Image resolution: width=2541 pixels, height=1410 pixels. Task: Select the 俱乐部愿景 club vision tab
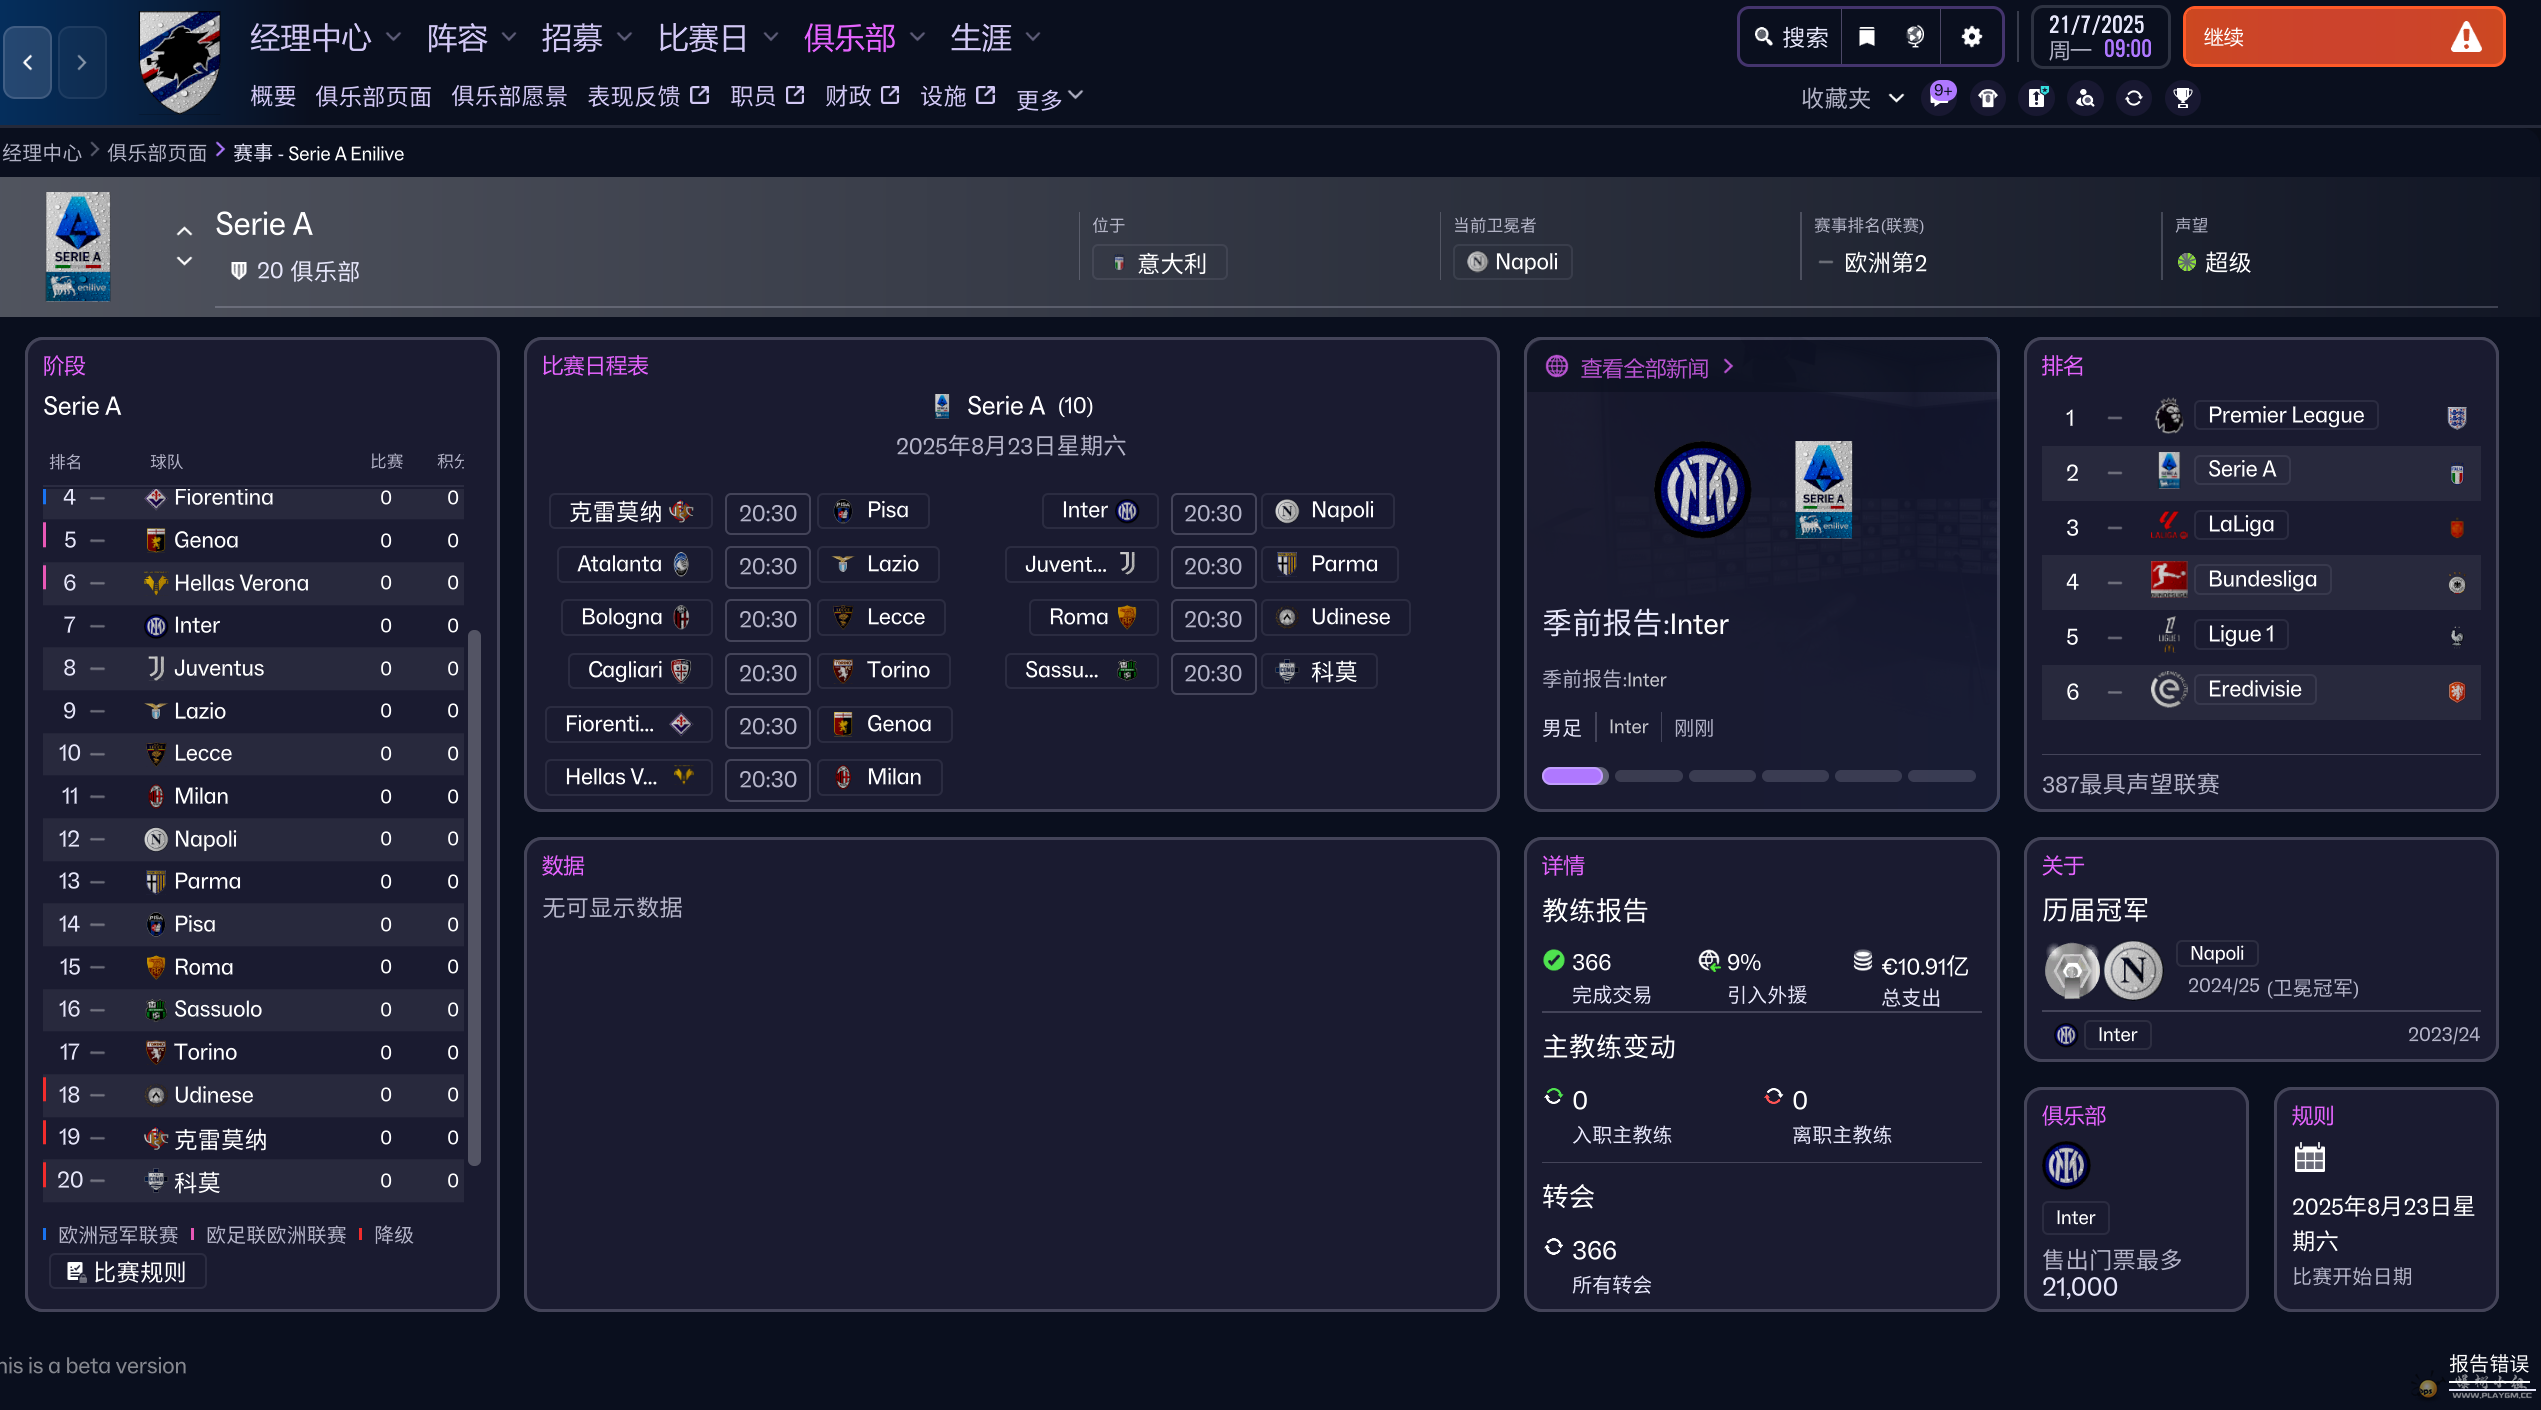[x=509, y=96]
